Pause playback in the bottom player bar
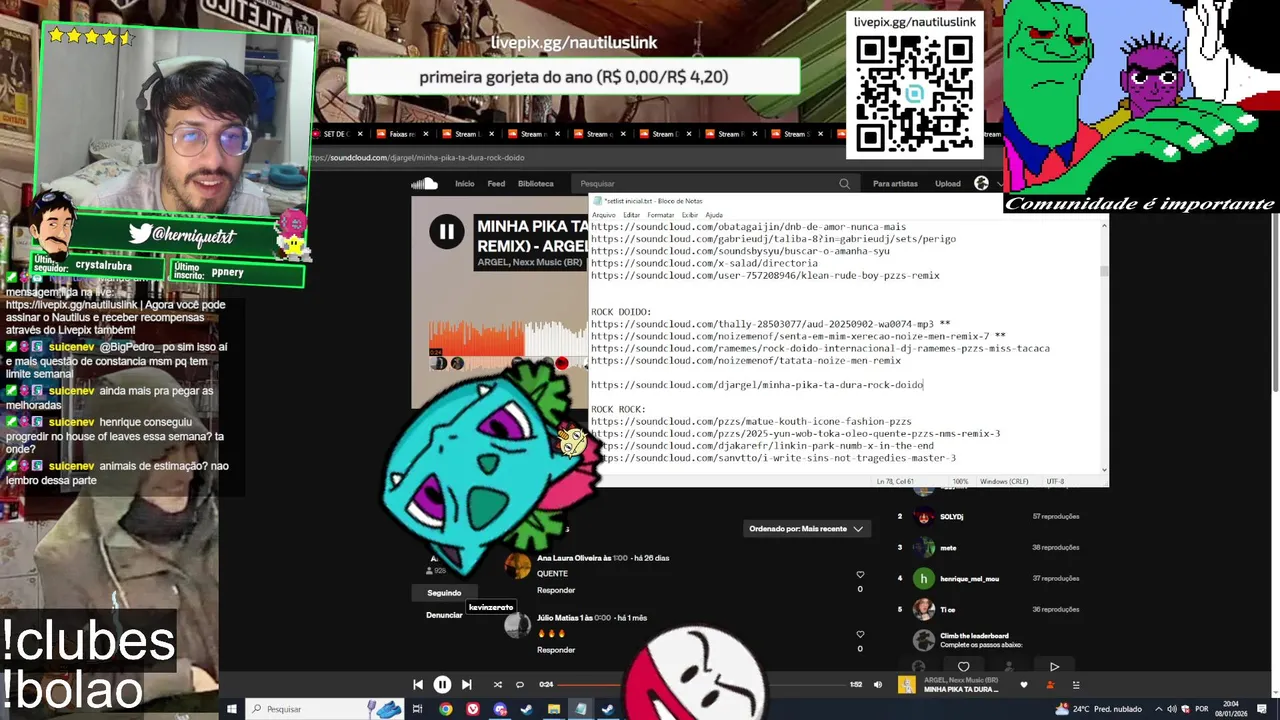This screenshot has height=720, width=1280. click(442, 685)
